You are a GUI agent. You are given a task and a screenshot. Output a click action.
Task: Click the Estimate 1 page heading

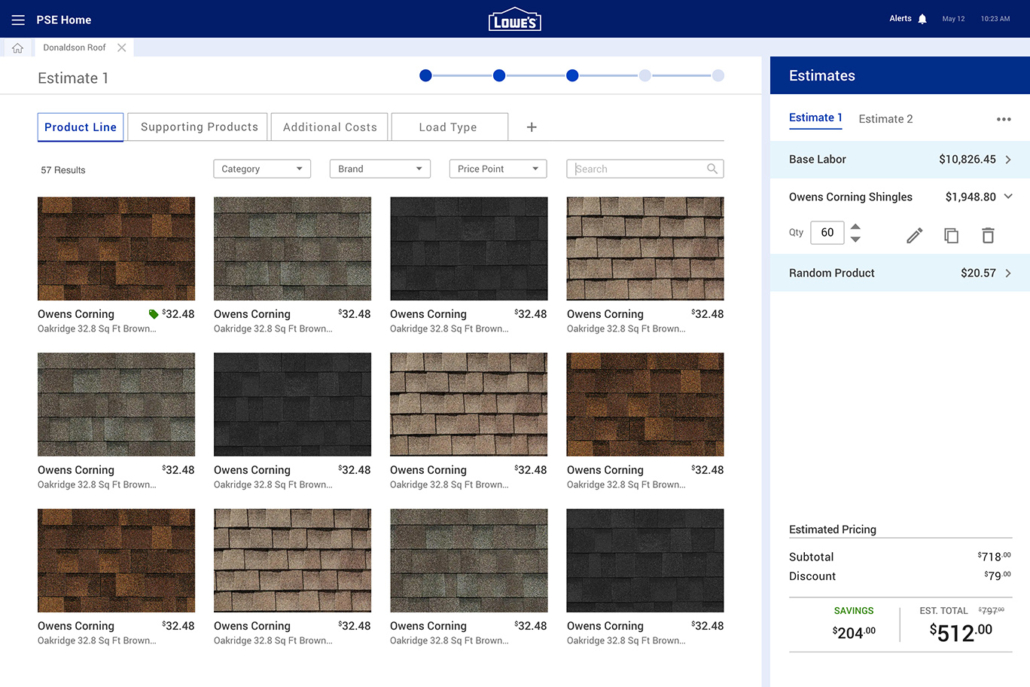pos(73,78)
